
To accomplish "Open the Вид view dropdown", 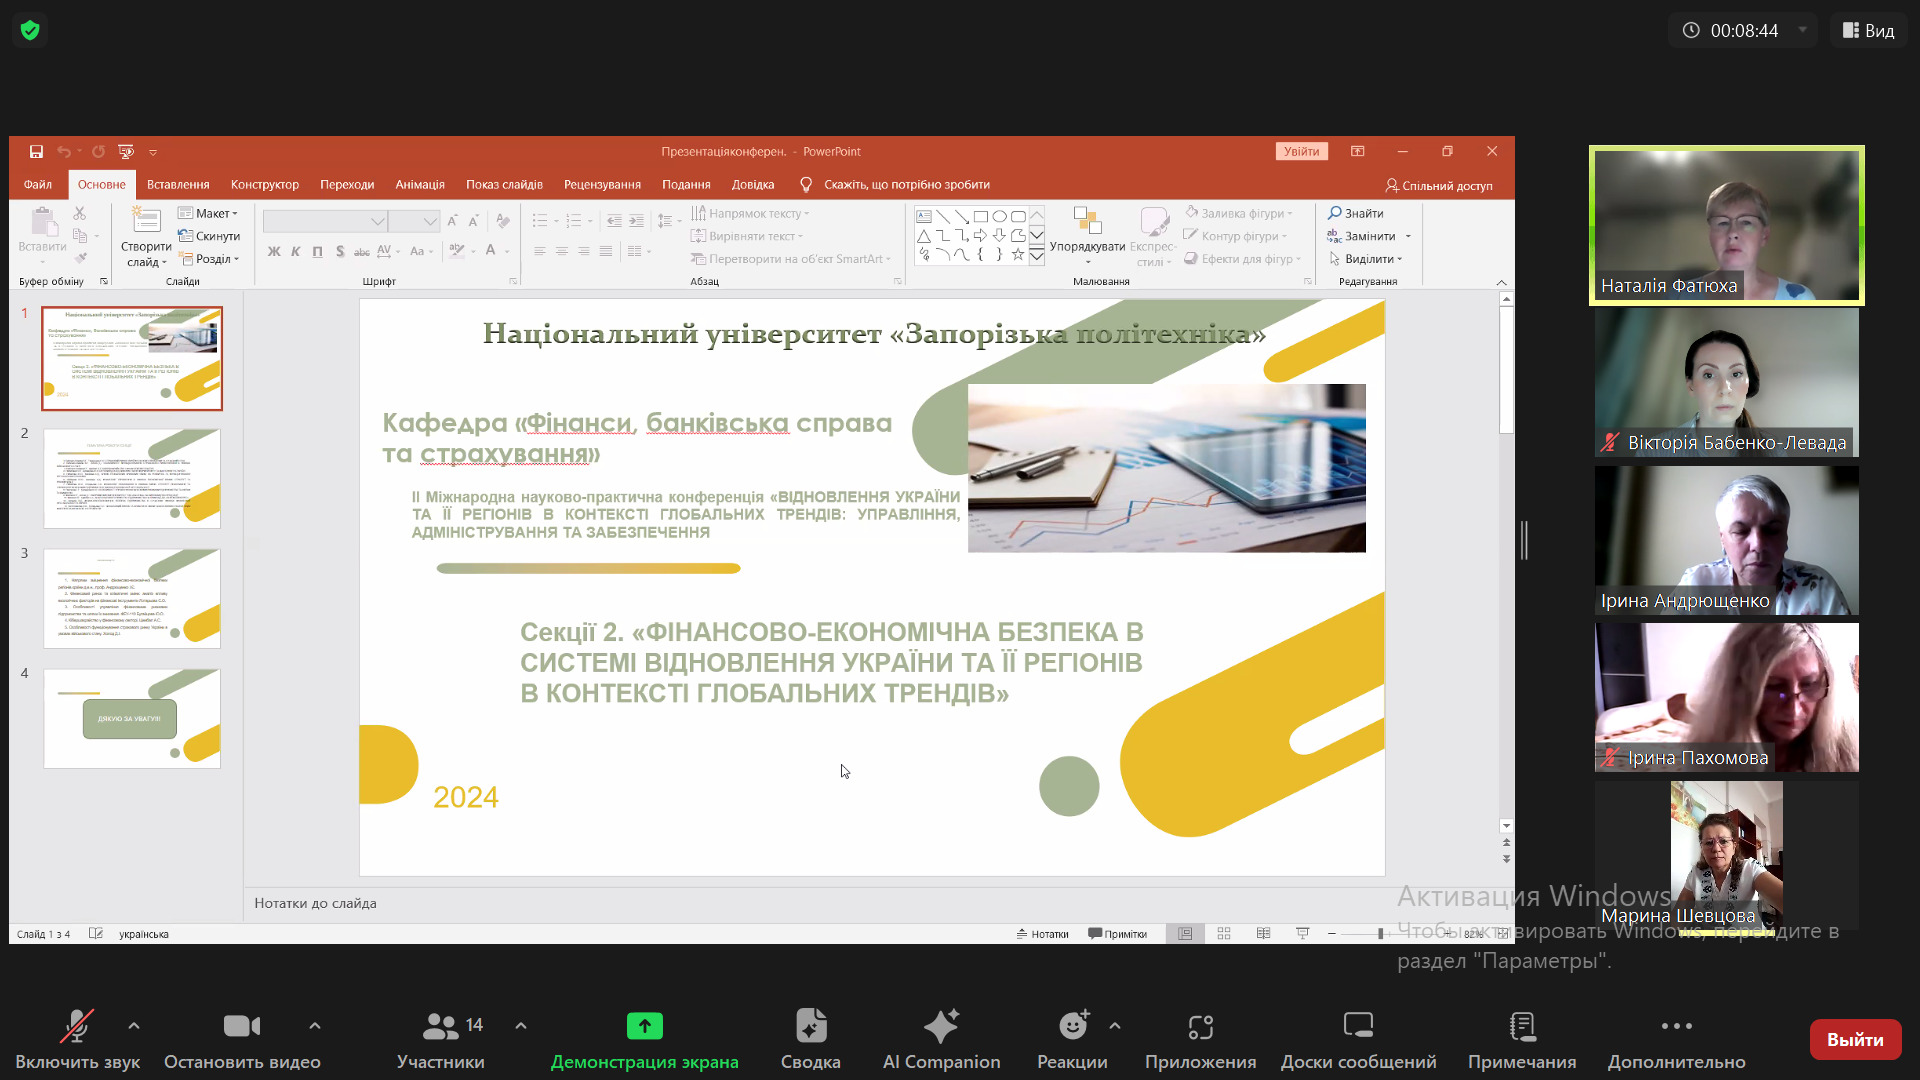I will (1868, 30).
